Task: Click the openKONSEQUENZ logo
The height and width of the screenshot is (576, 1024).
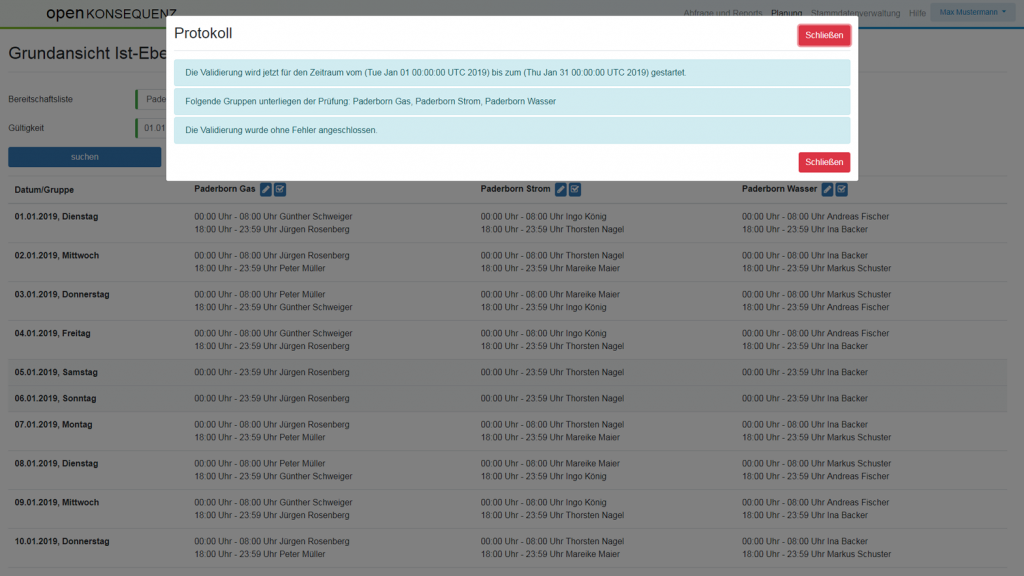Action: (111, 14)
